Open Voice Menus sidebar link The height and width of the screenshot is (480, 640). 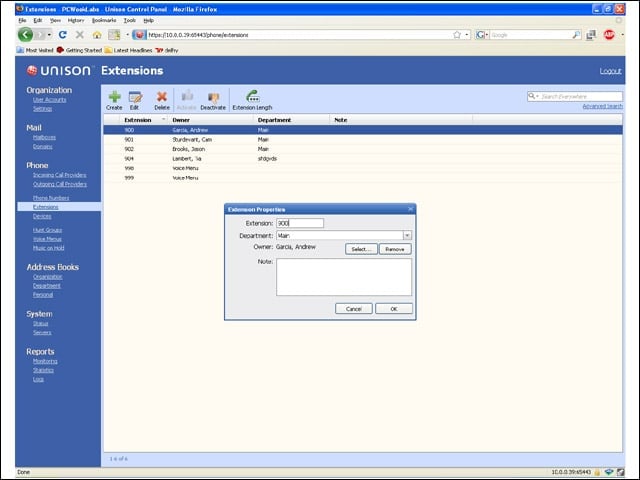coord(47,239)
